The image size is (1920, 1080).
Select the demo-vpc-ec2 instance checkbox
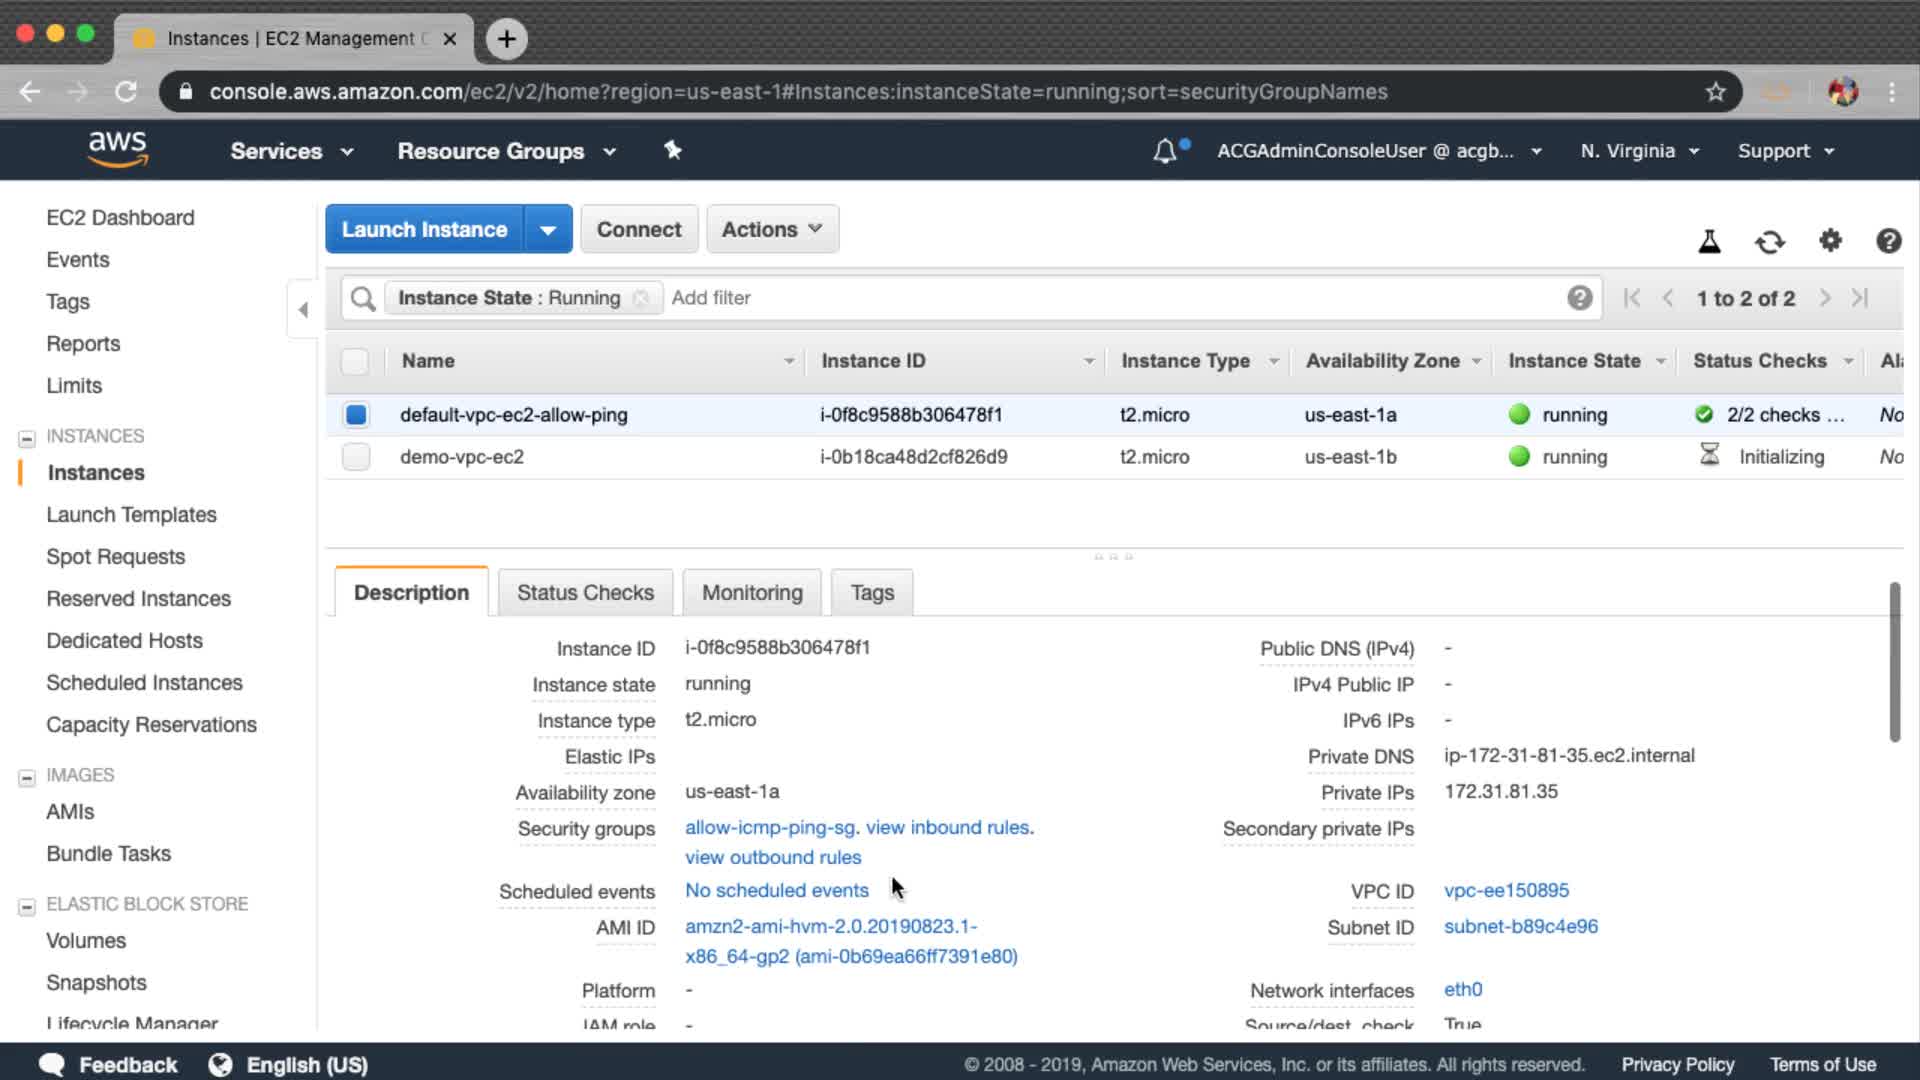356,457
